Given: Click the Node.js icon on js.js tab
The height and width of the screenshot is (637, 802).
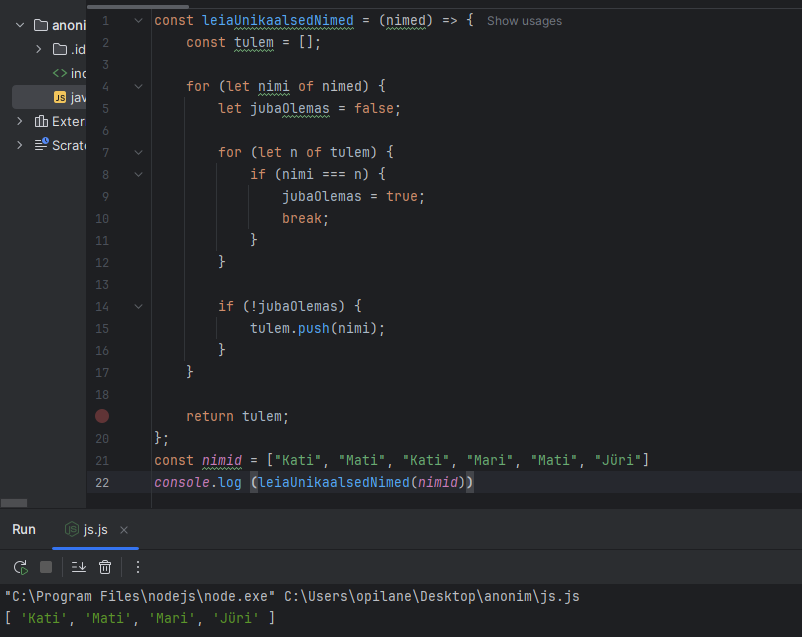Looking at the screenshot, I should pyautogui.click(x=72, y=530).
